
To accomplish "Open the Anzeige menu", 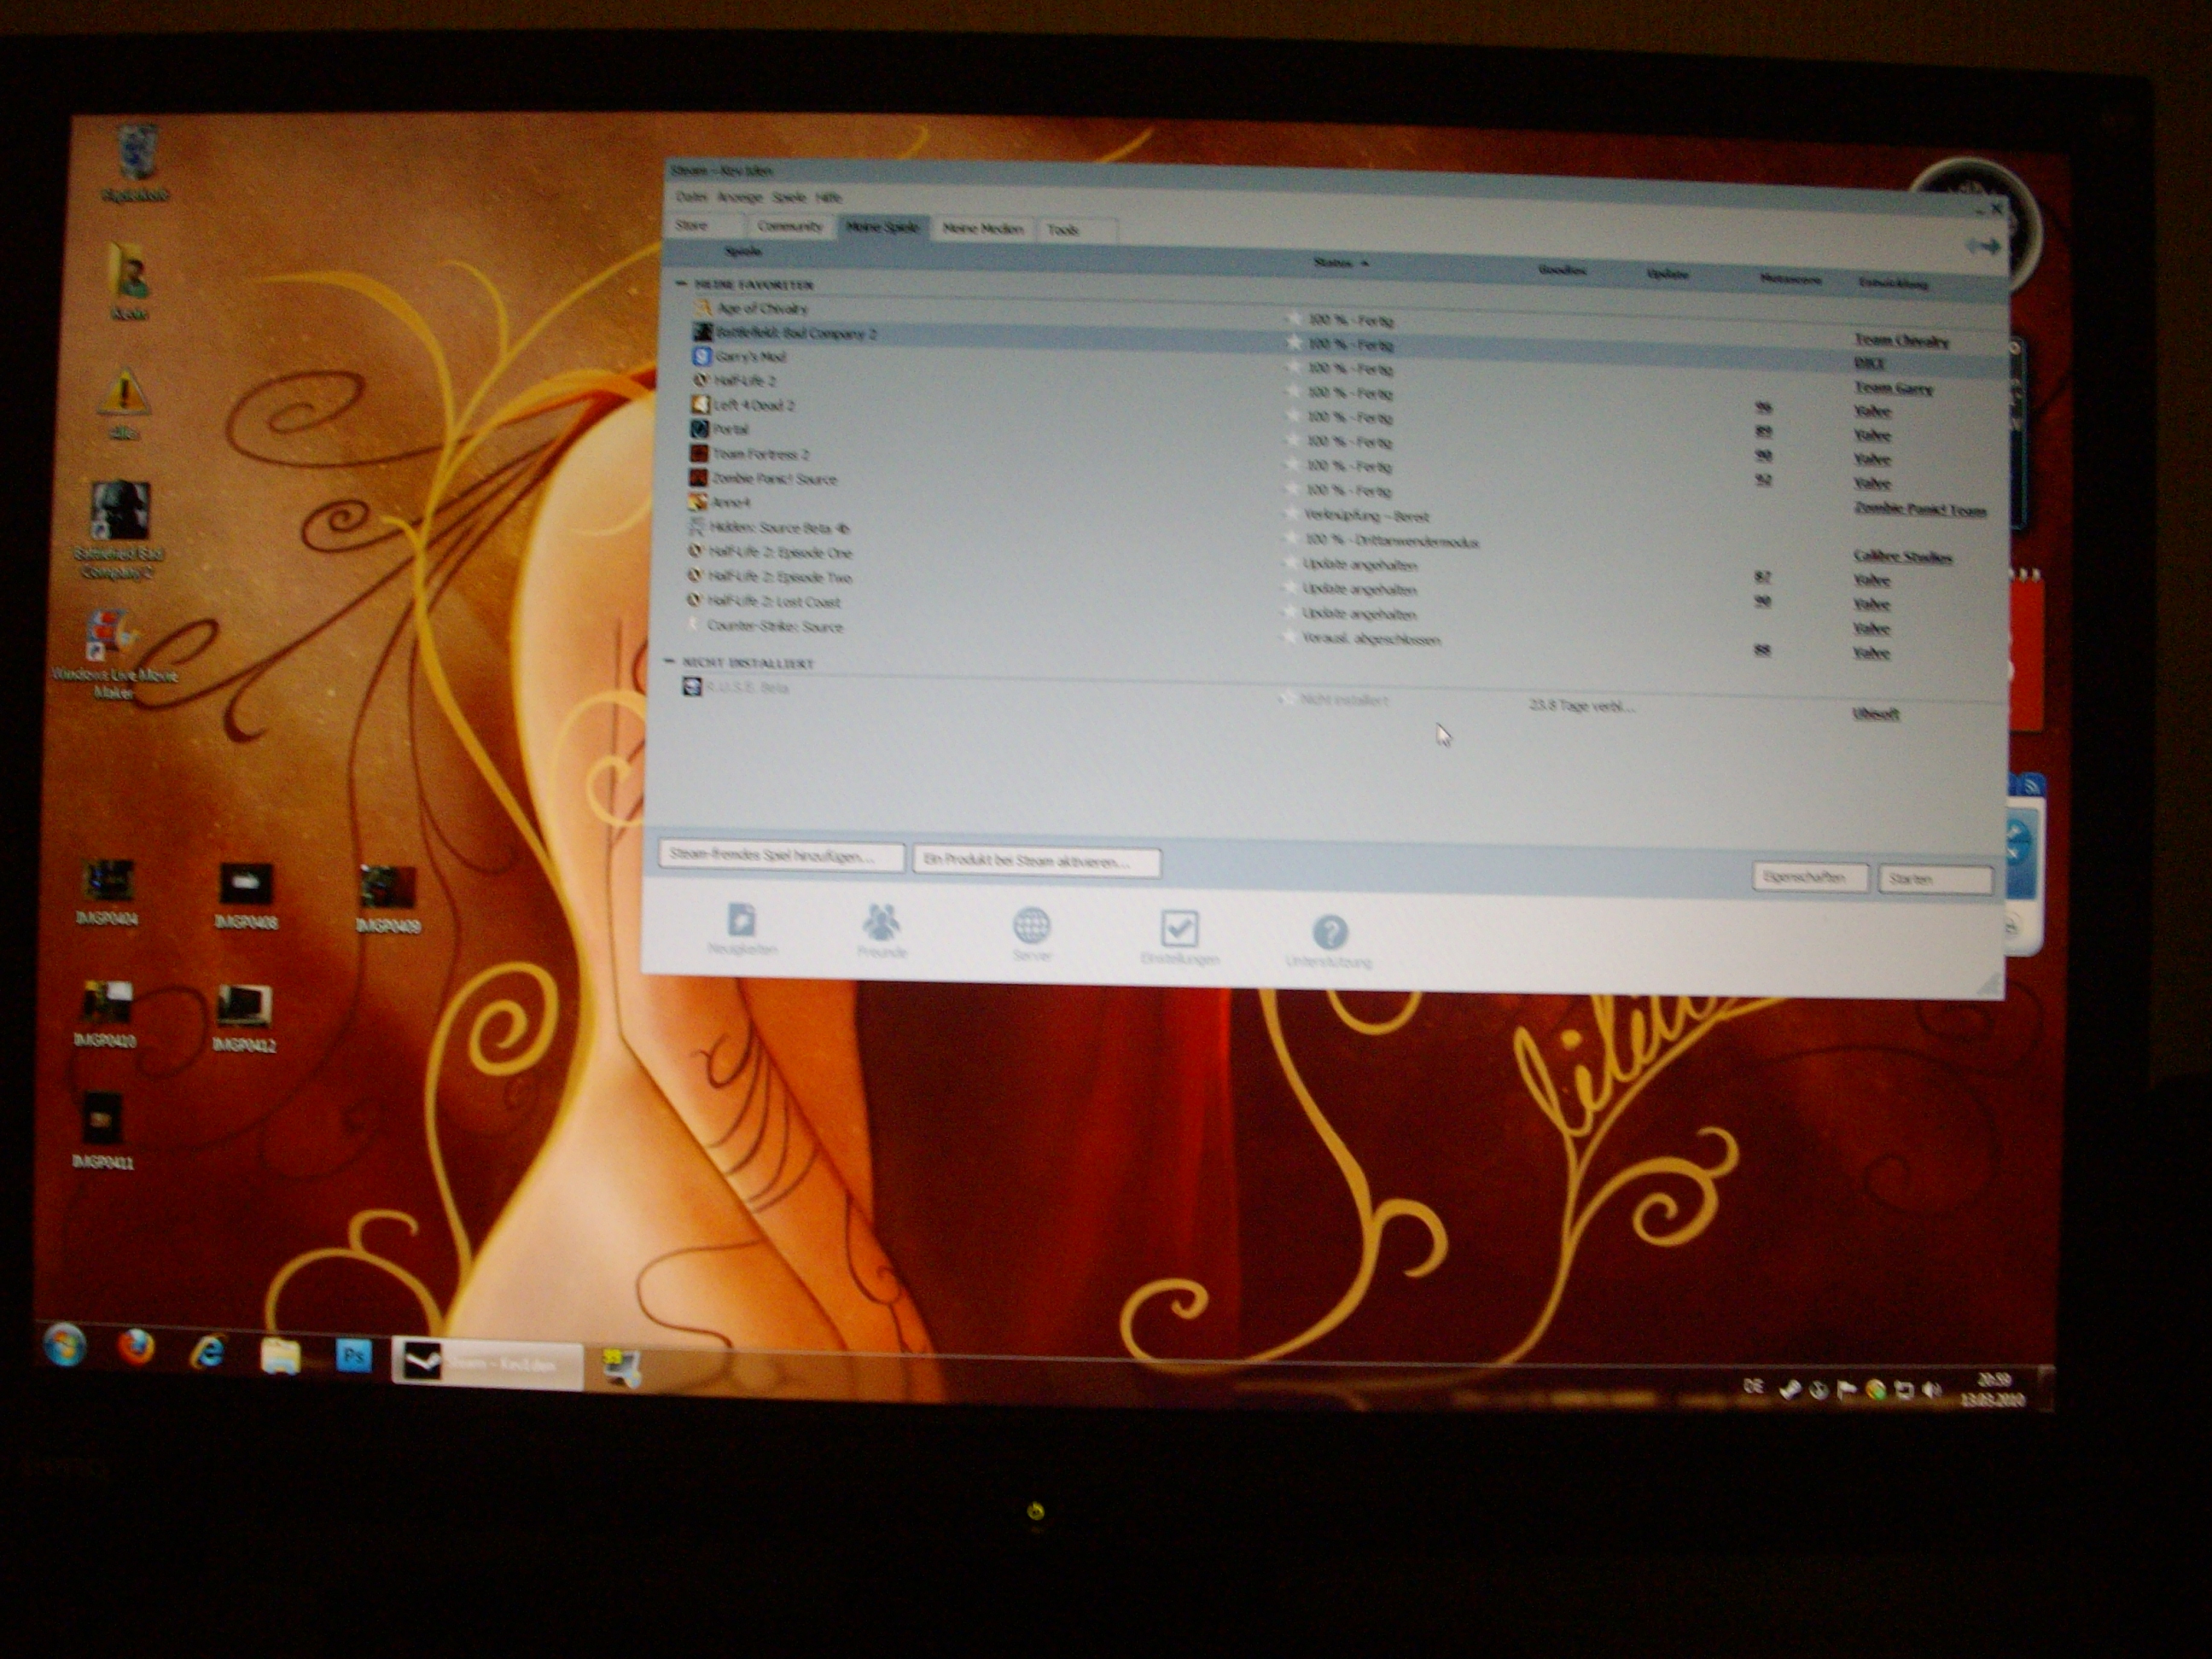I will click(x=739, y=197).
